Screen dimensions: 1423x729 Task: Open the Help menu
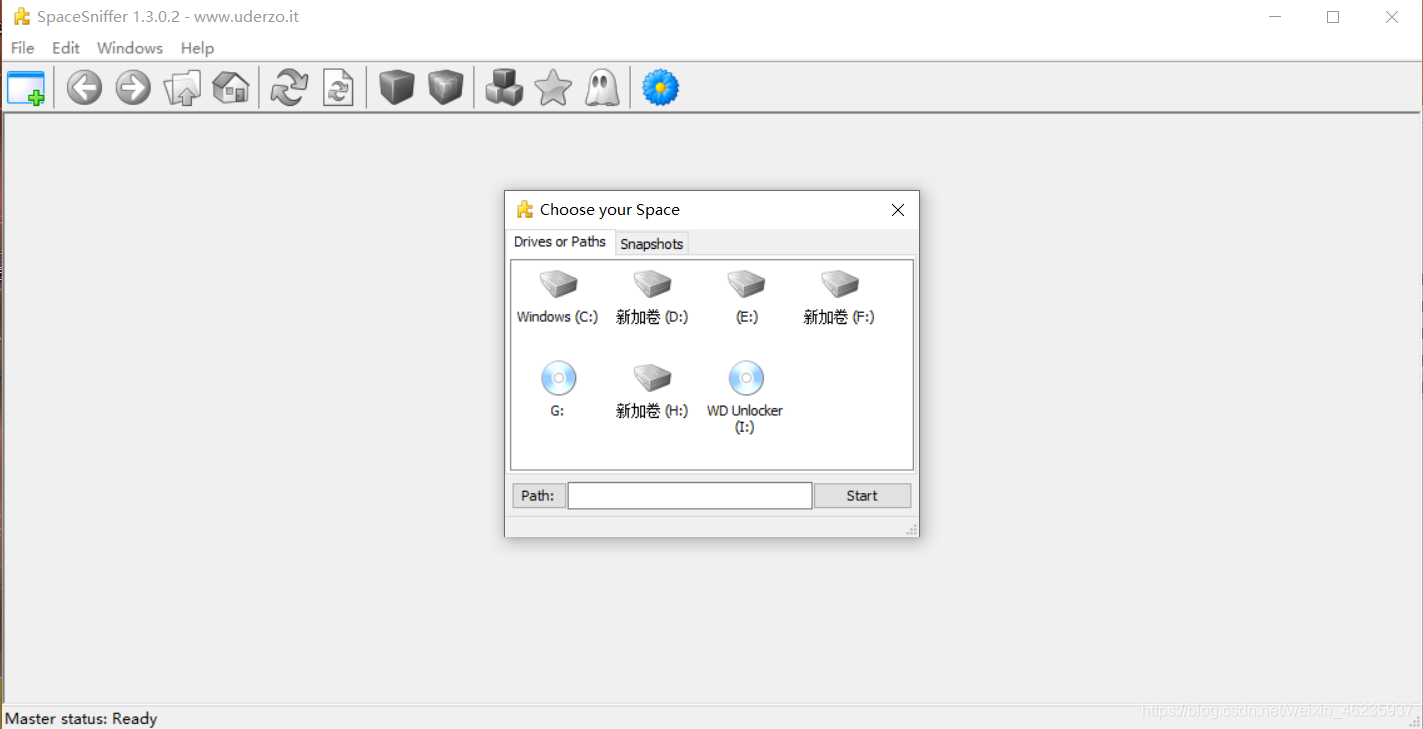197,48
